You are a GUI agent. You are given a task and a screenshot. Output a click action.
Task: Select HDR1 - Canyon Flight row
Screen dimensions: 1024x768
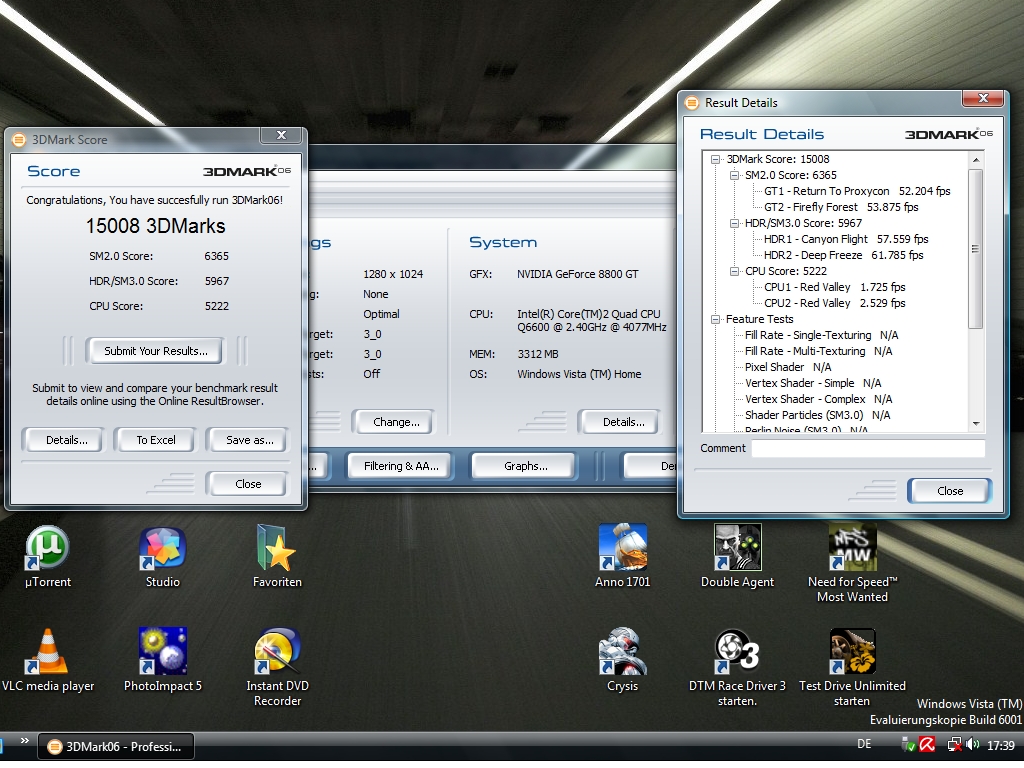[x=846, y=239]
